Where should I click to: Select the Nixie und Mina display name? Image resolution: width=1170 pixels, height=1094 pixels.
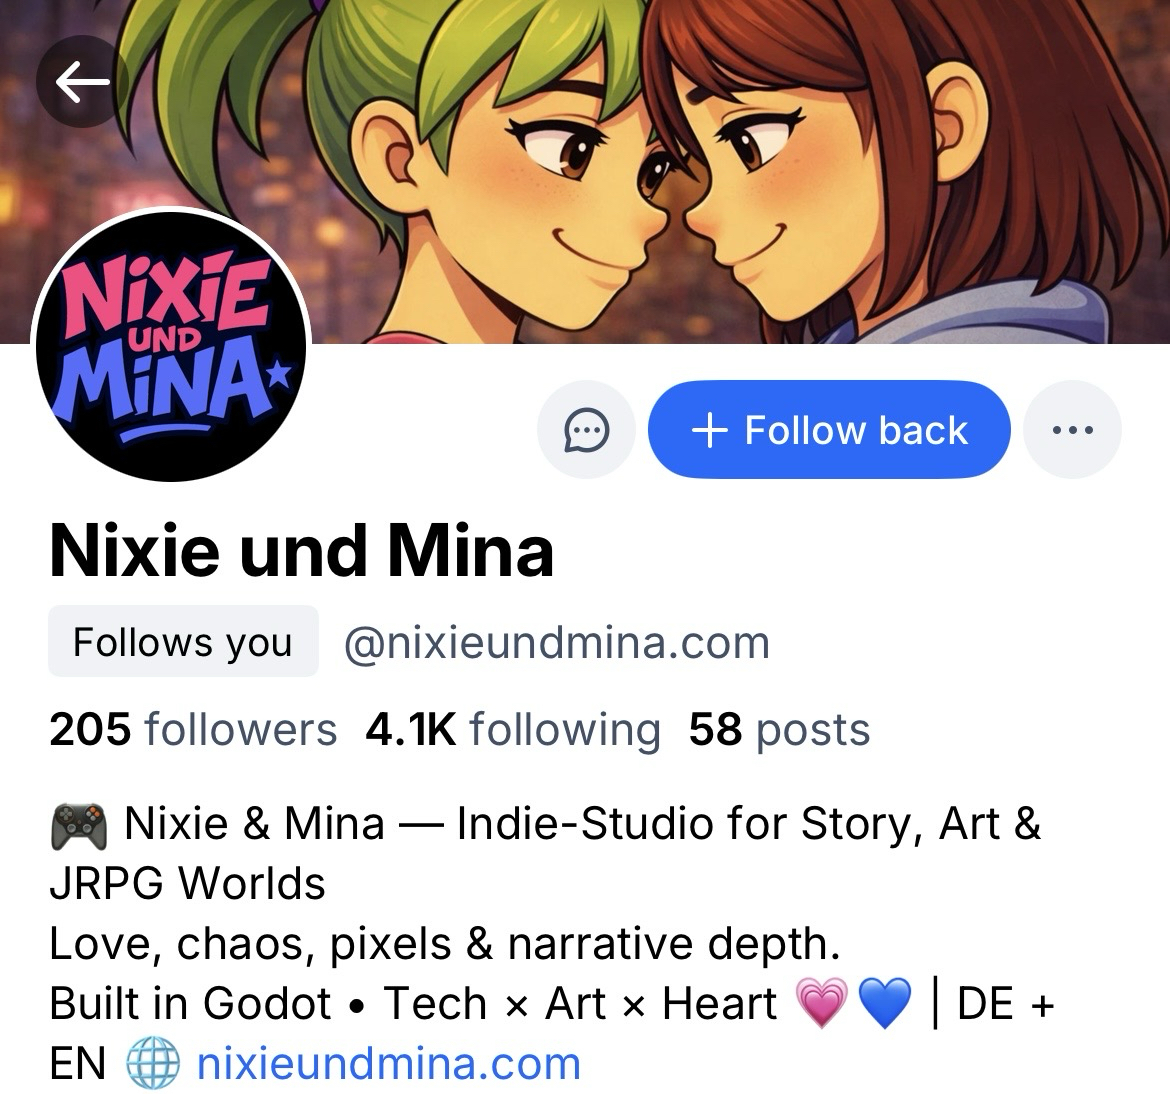[x=301, y=551]
